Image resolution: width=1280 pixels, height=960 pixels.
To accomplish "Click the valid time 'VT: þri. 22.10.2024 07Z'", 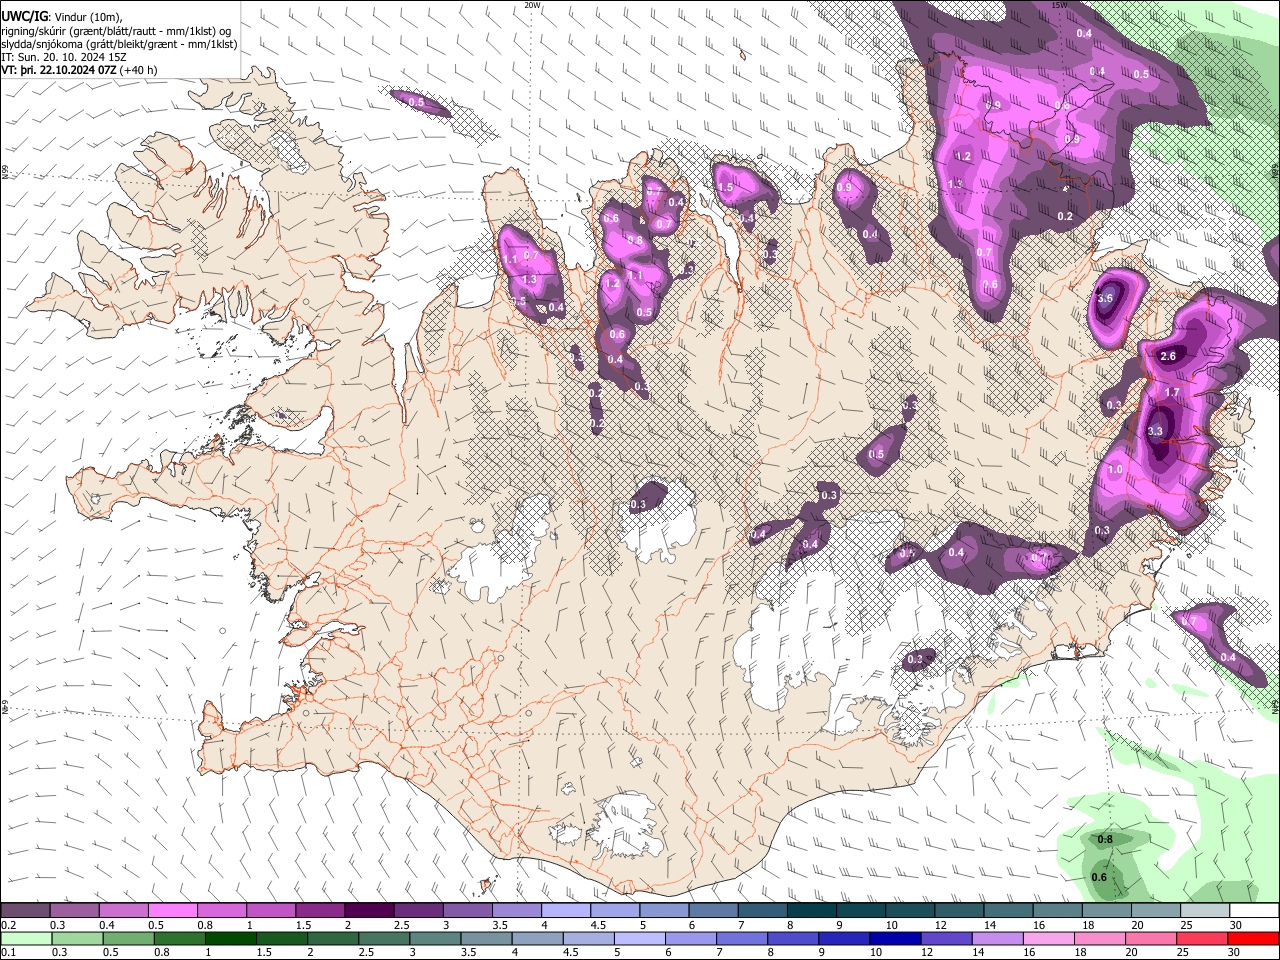I will click(x=59, y=70).
